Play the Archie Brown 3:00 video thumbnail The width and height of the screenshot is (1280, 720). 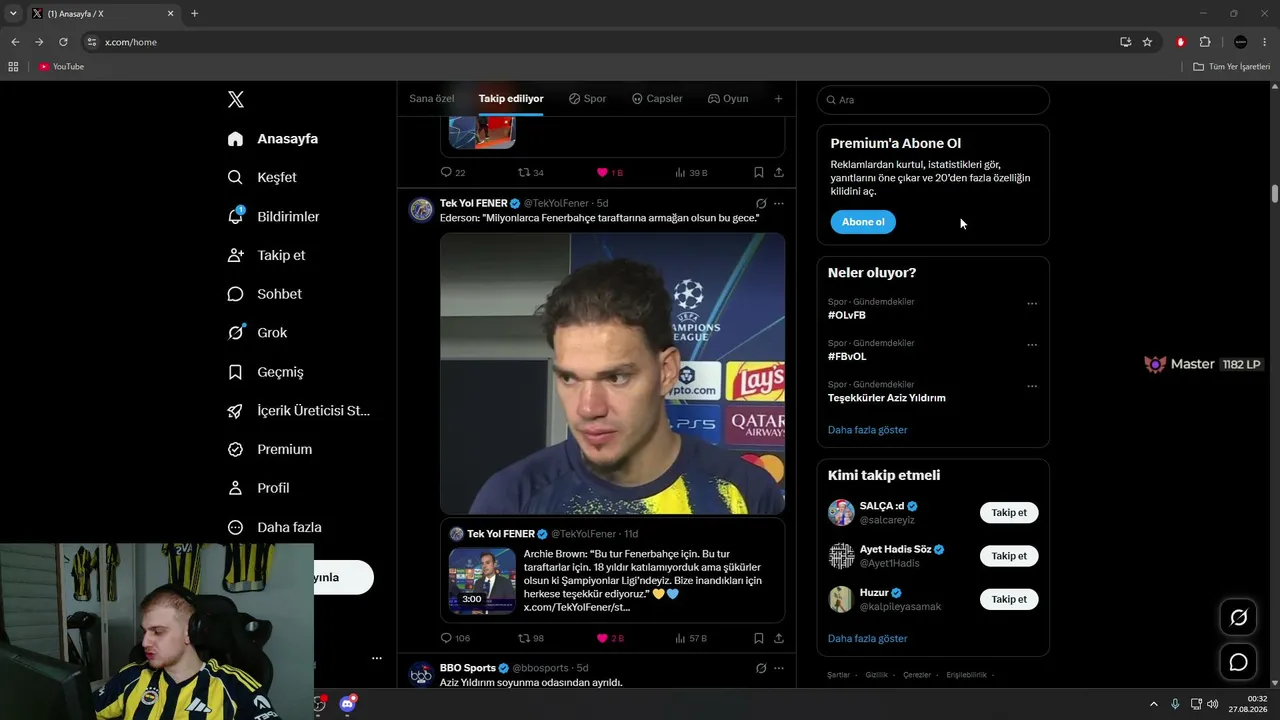pyautogui.click(x=482, y=580)
